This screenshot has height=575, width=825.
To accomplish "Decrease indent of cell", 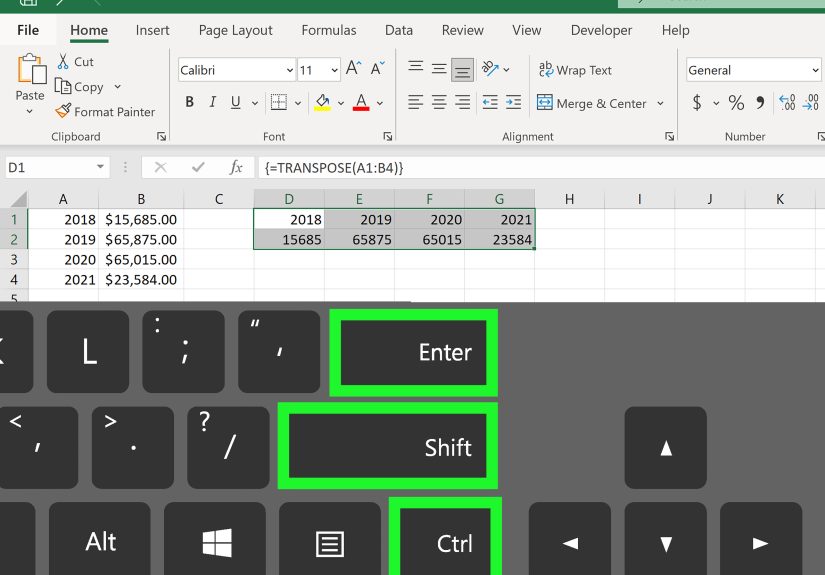I will click(490, 102).
